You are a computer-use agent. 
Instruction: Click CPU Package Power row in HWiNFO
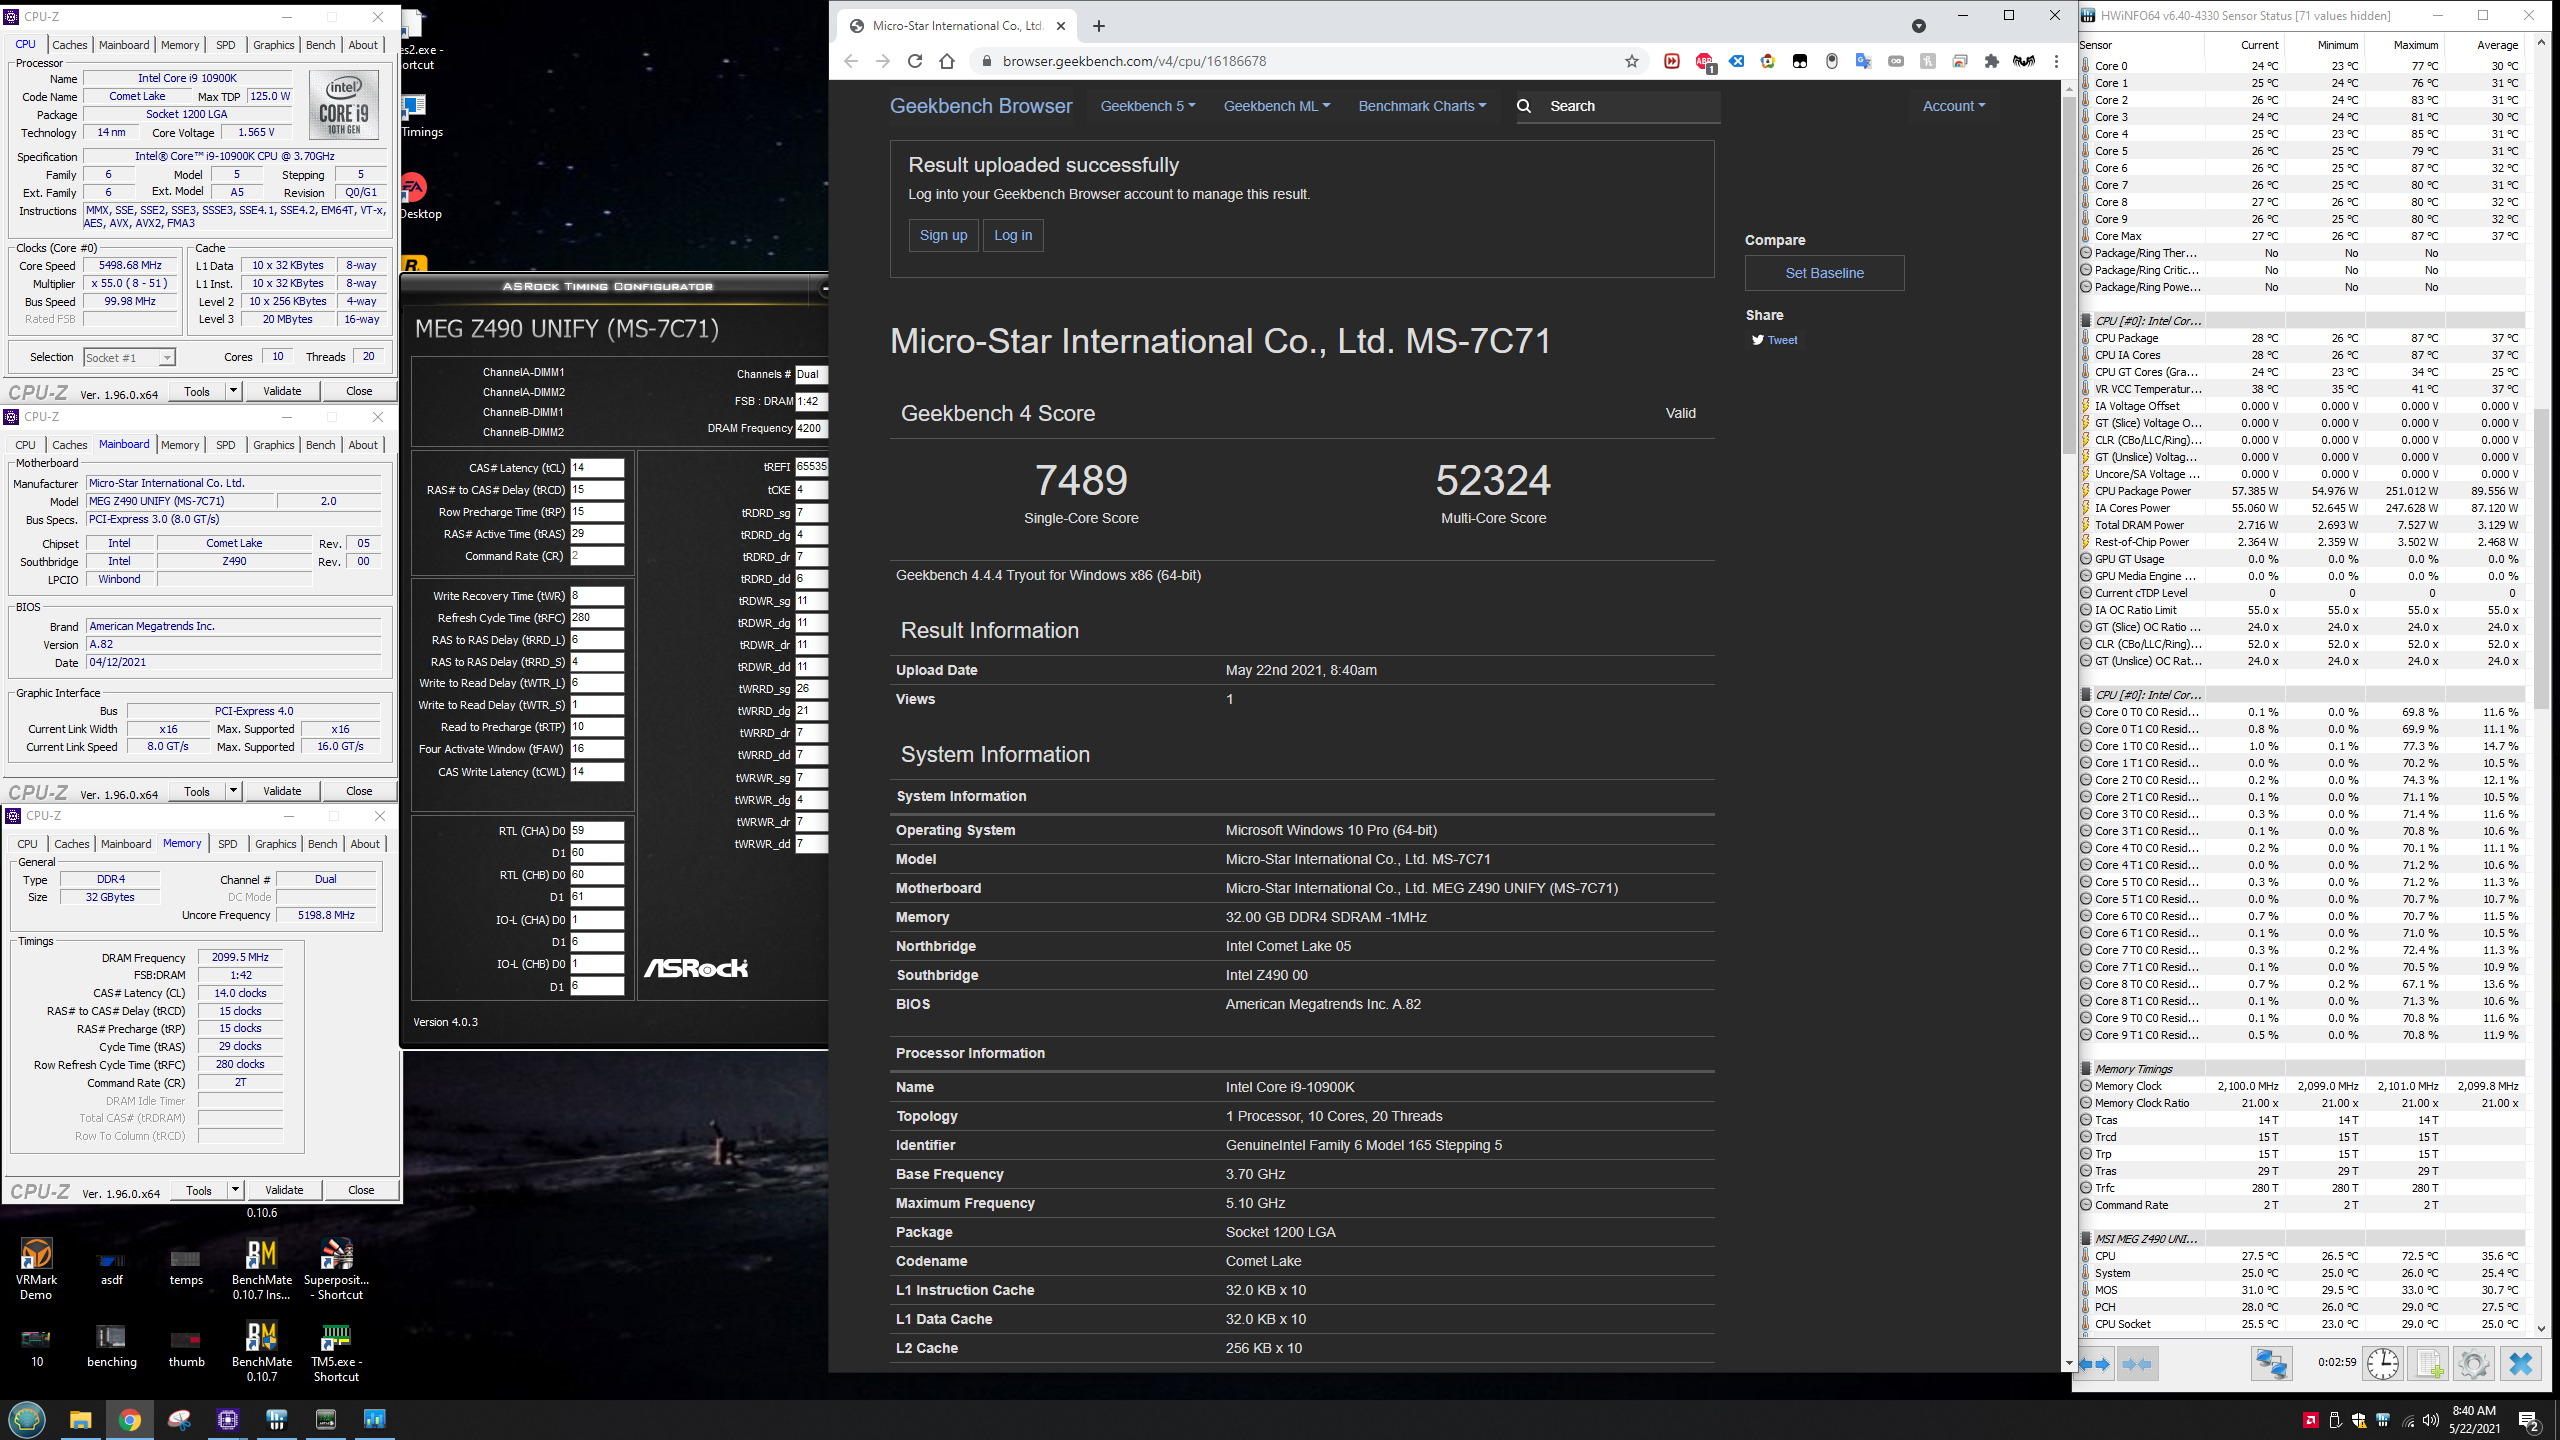tap(2301, 491)
